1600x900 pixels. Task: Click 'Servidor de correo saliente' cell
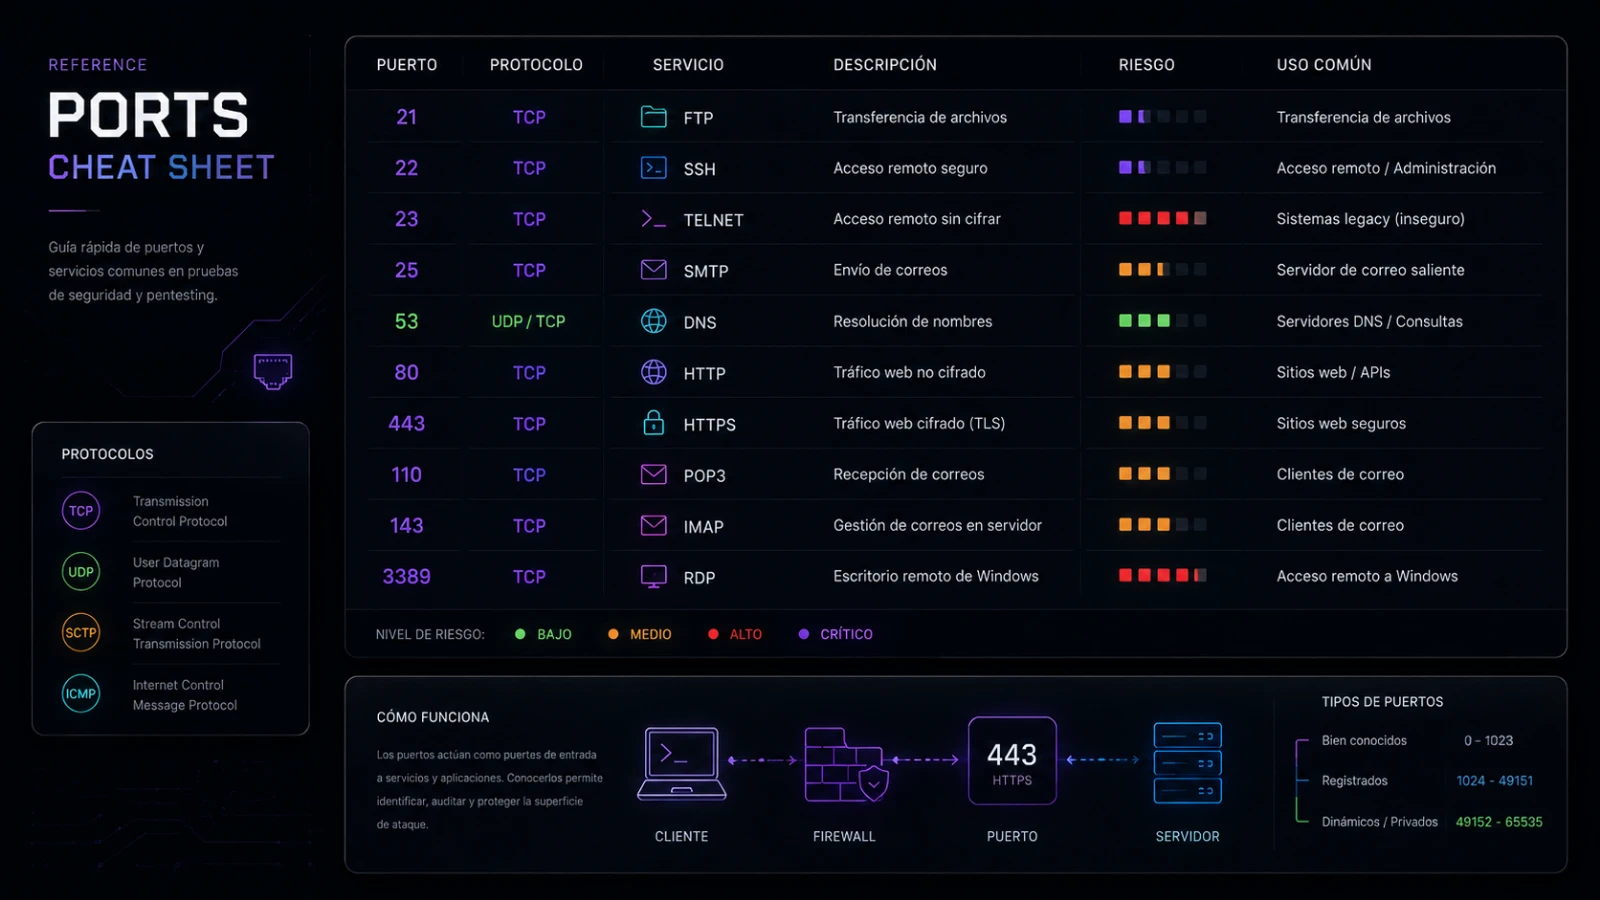pos(1370,270)
